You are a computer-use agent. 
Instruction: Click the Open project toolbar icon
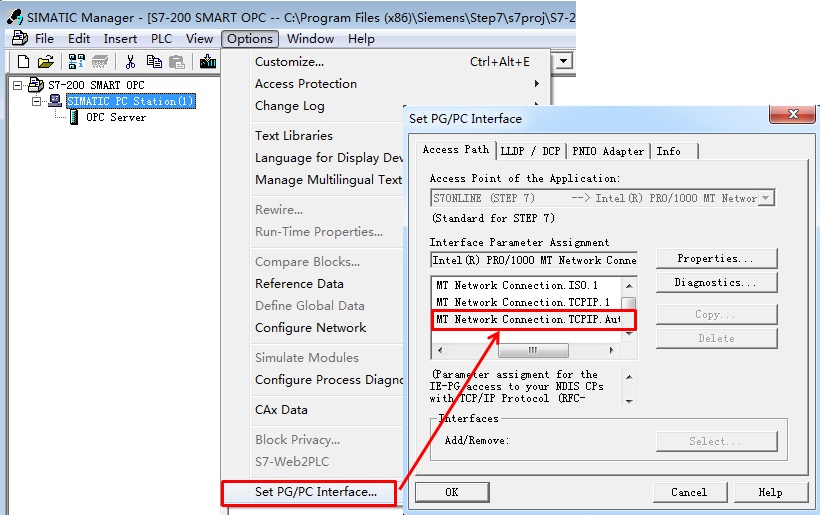(45, 62)
